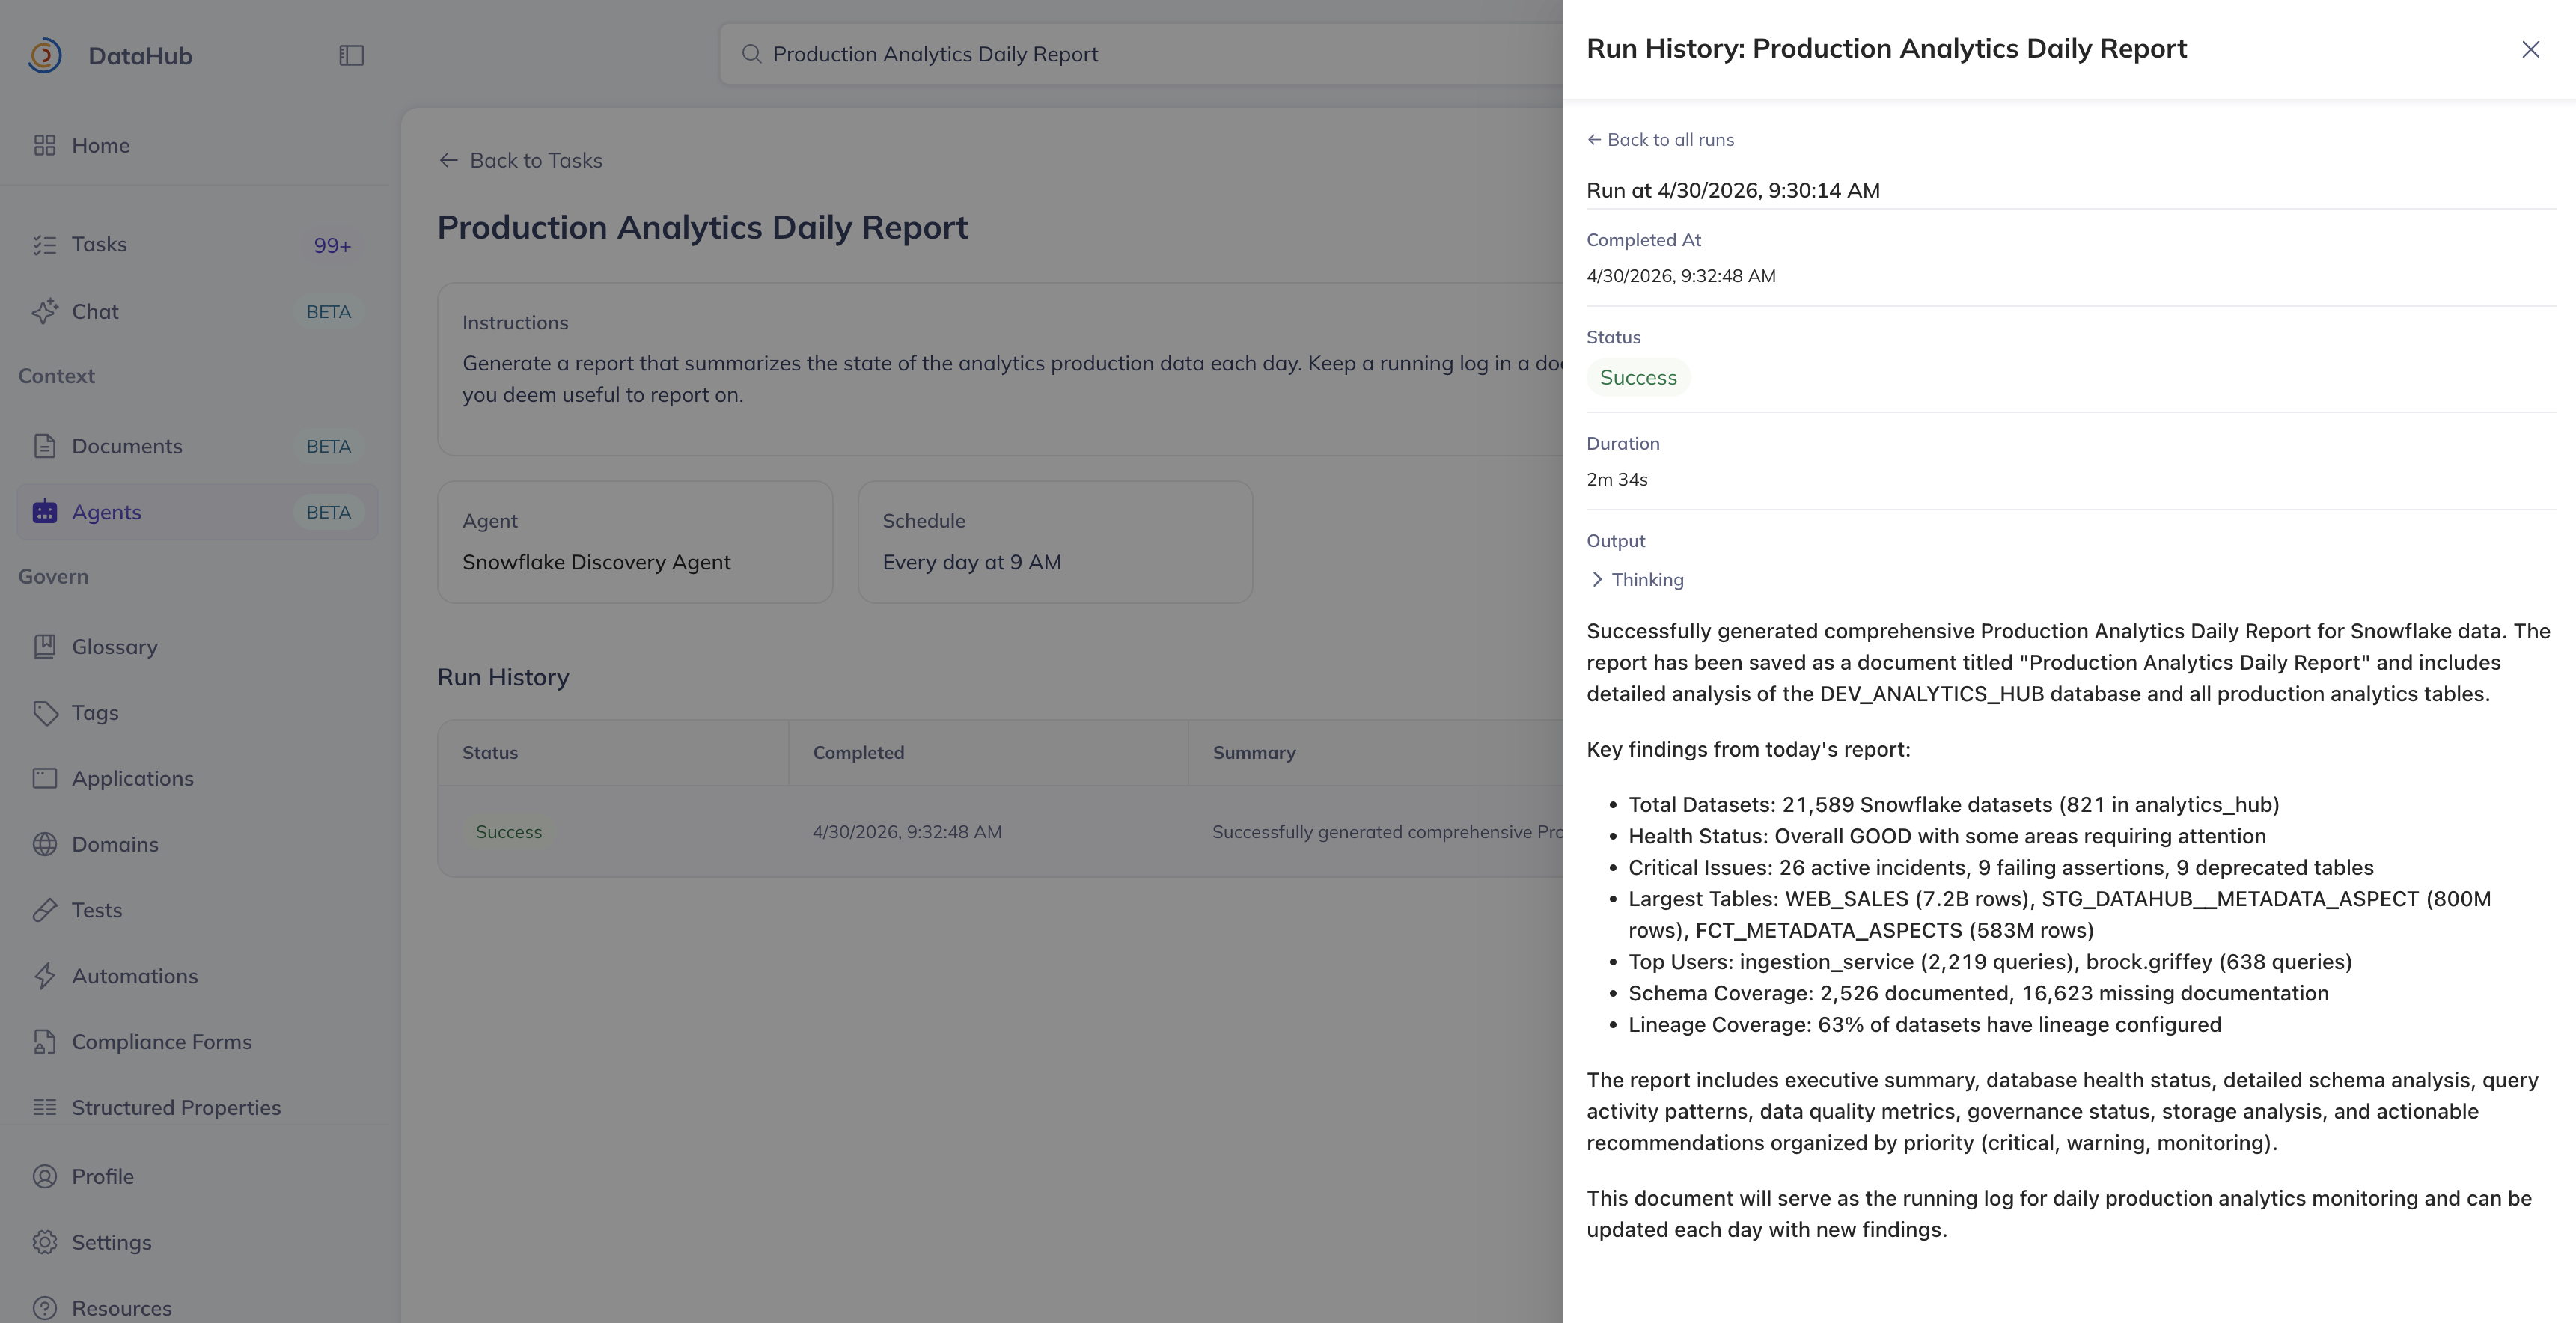This screenshot has width=2576, height=1323.
Task: Click the Agents robot icon in the sidebar
Action: (45, 512)
